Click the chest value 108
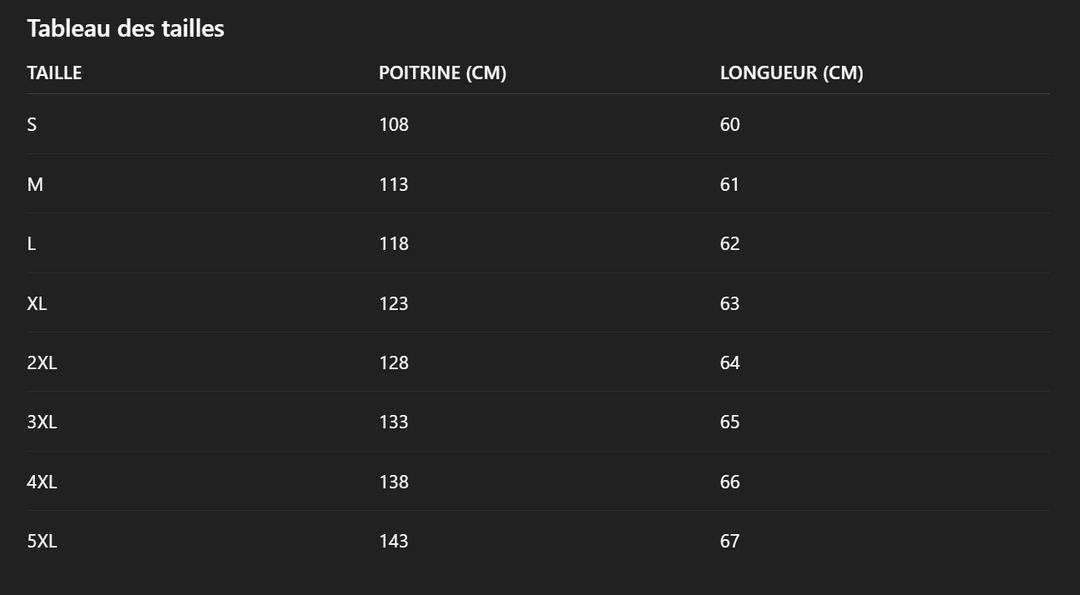The width and height of the screenshot is (1080, 595). pyautogui.click(x=394, y=125)
